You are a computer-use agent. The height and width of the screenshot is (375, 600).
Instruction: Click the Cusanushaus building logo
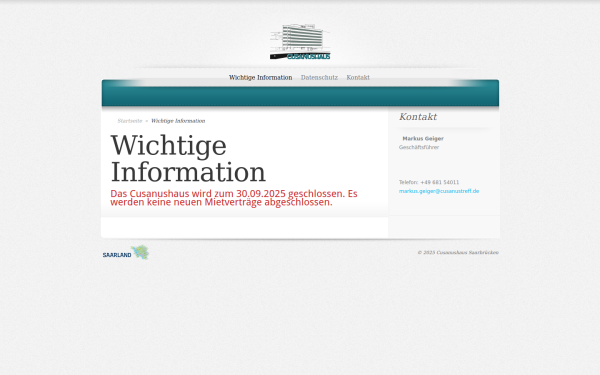[x=300, y=42]
